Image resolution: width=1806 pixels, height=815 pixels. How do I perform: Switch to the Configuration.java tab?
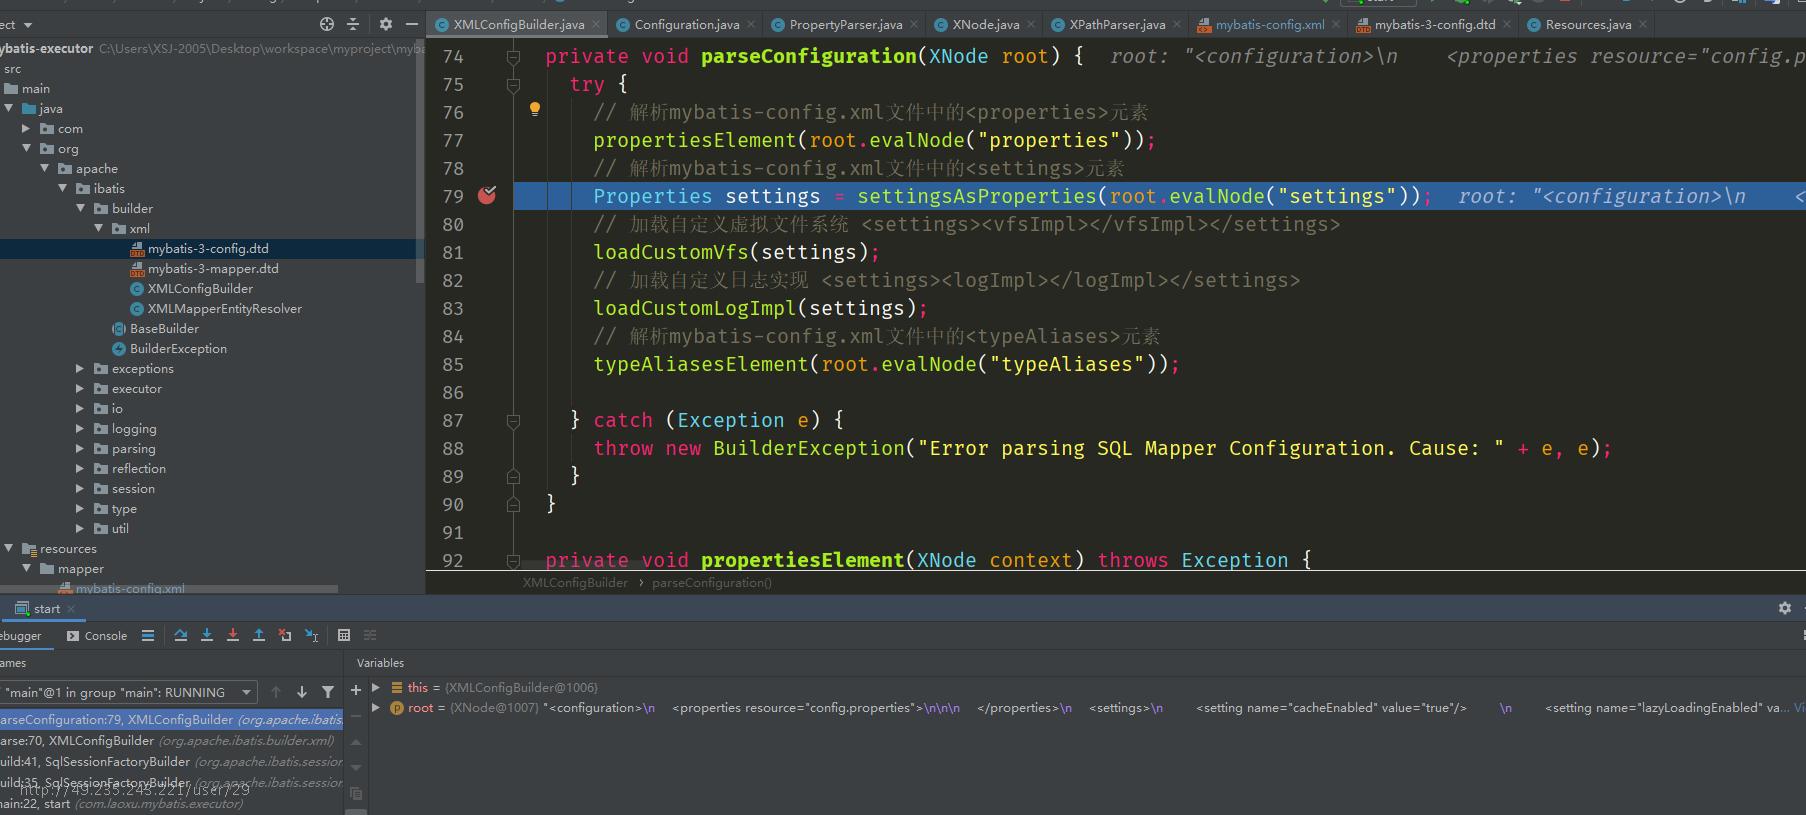tap(686, 24)
